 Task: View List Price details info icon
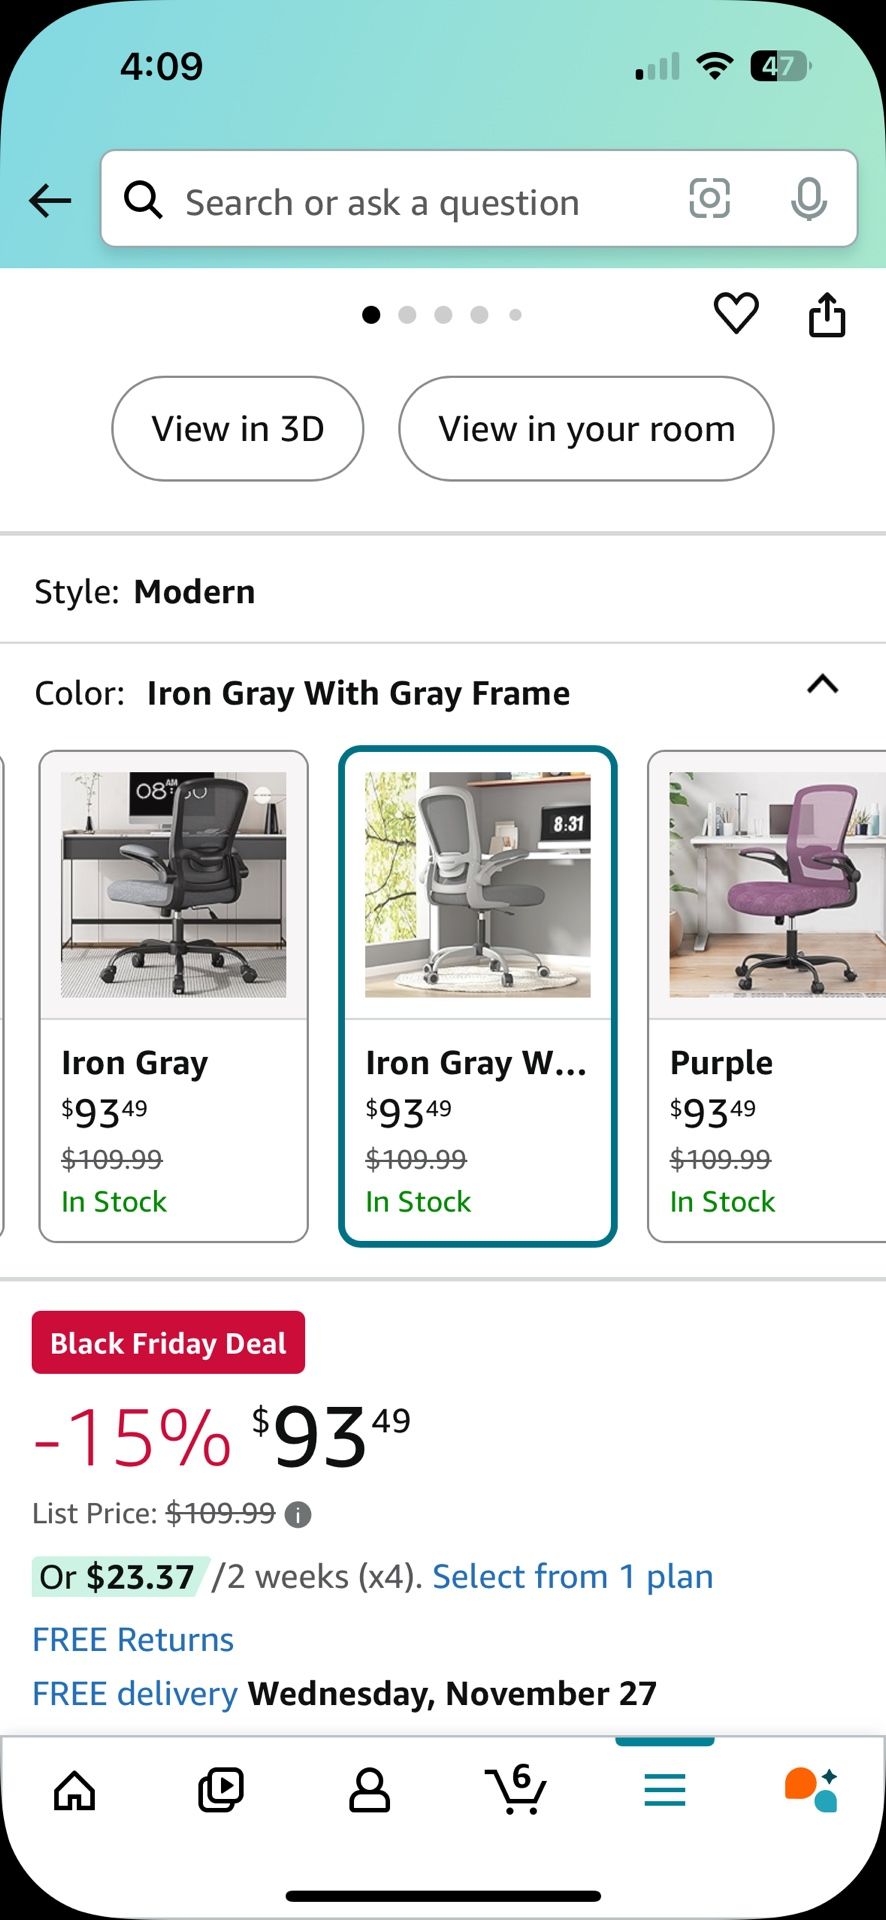click(296, 1513)
